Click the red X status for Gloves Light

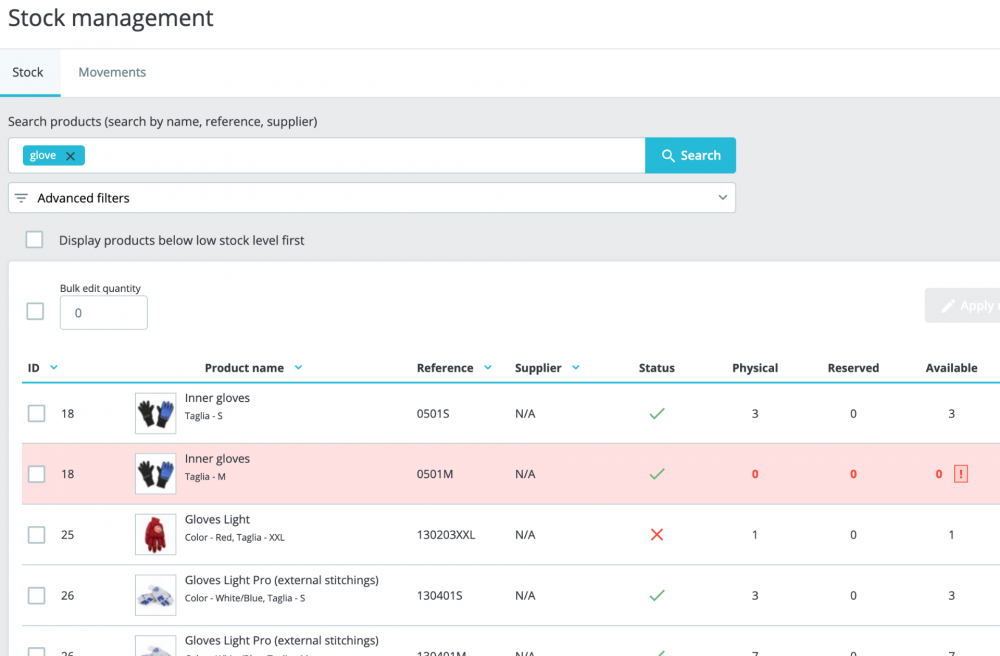657,535
